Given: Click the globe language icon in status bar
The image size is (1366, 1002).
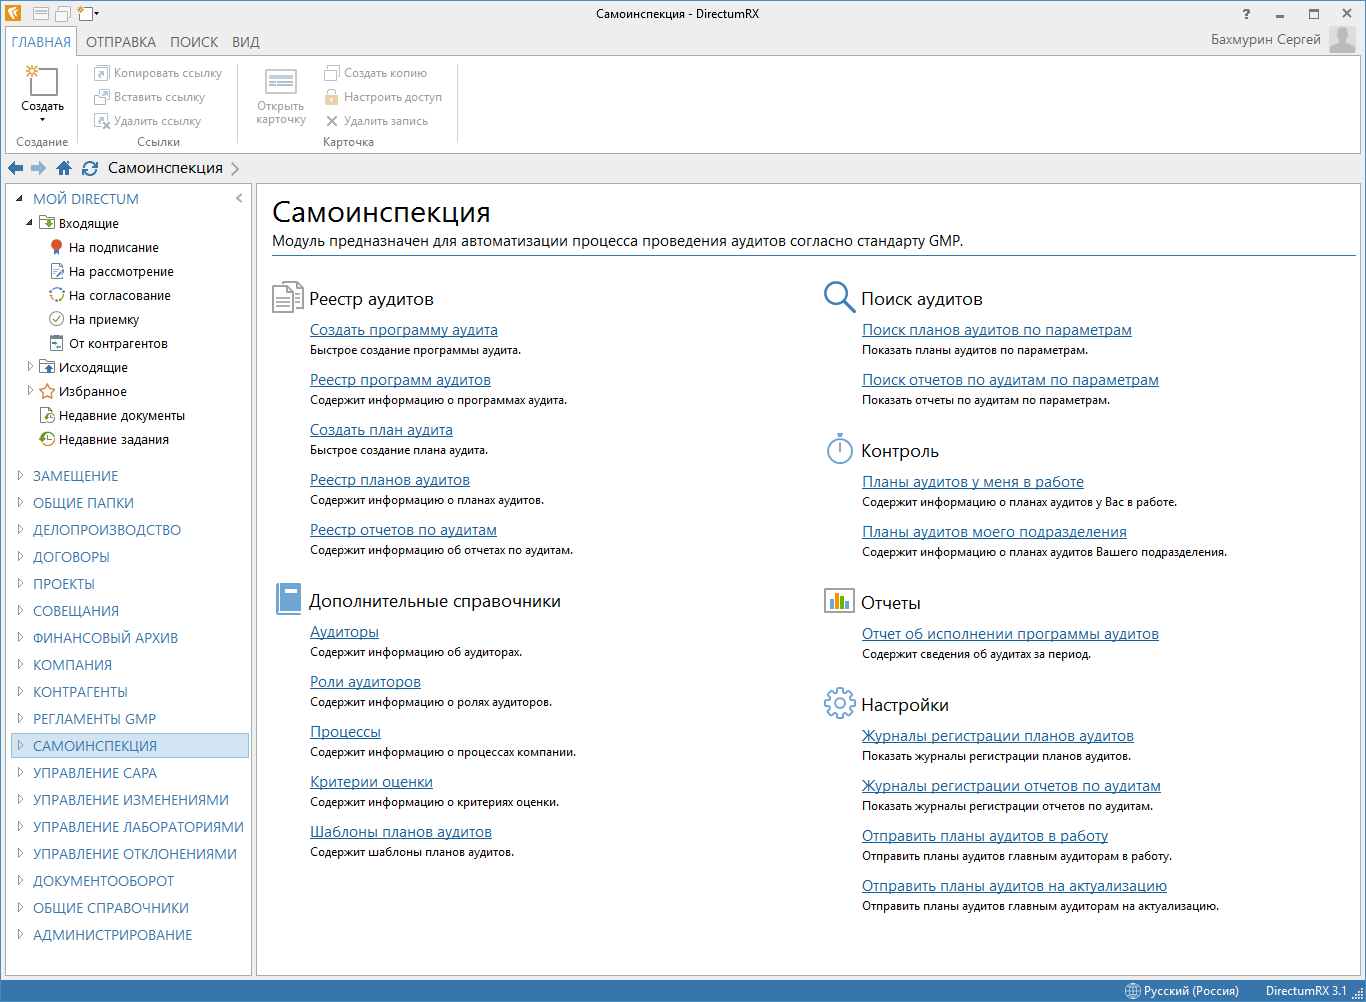Looking at the screenshot, I should pyautogui.click(x=1132, y=991).
